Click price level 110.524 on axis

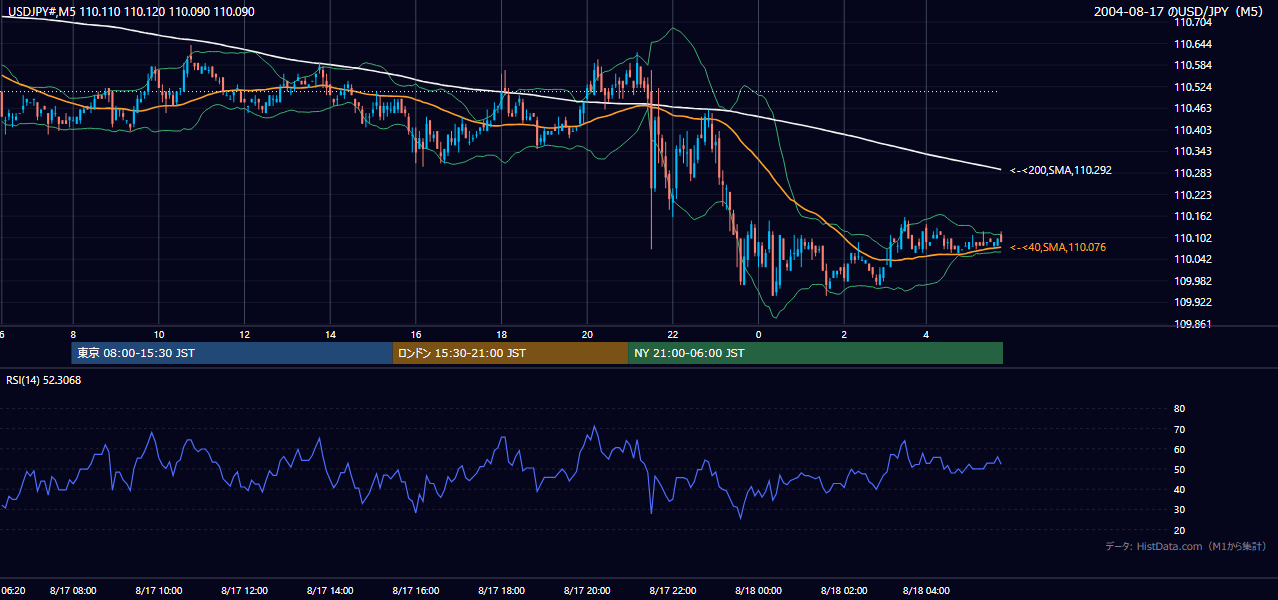click(1194, 87)
